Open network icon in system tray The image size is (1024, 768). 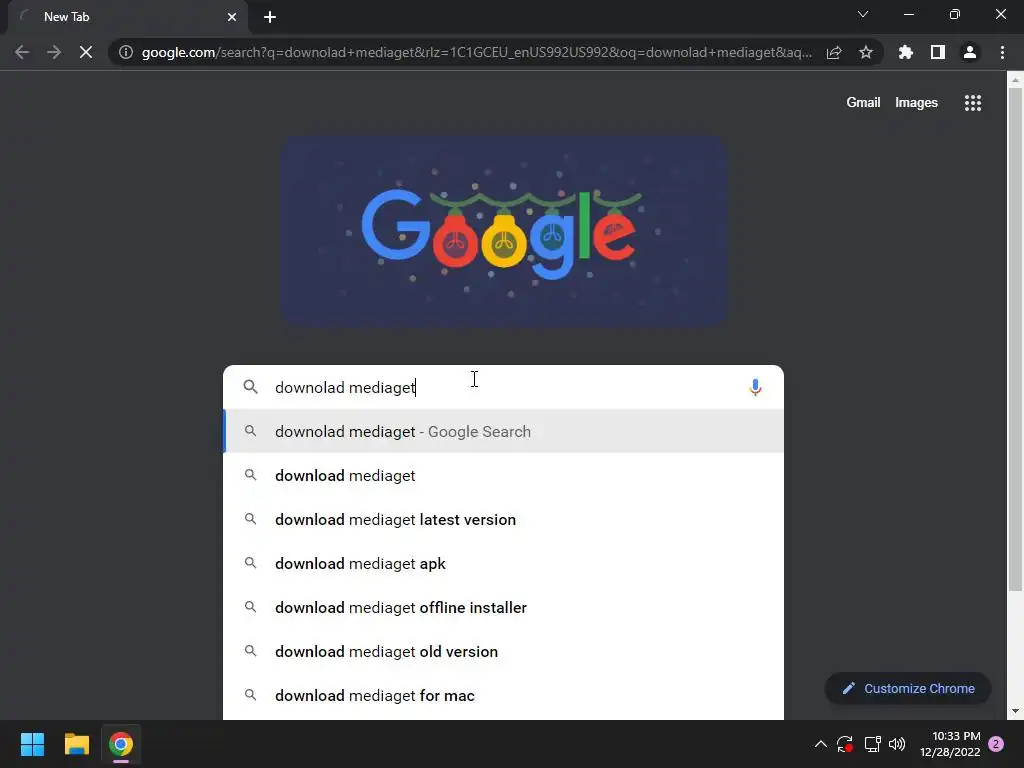click(x=872, y=744)
